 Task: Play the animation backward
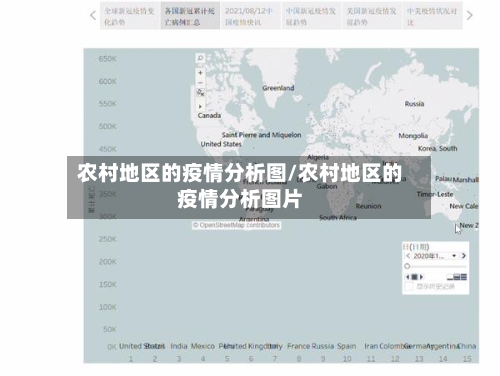(x=407, y=277)
